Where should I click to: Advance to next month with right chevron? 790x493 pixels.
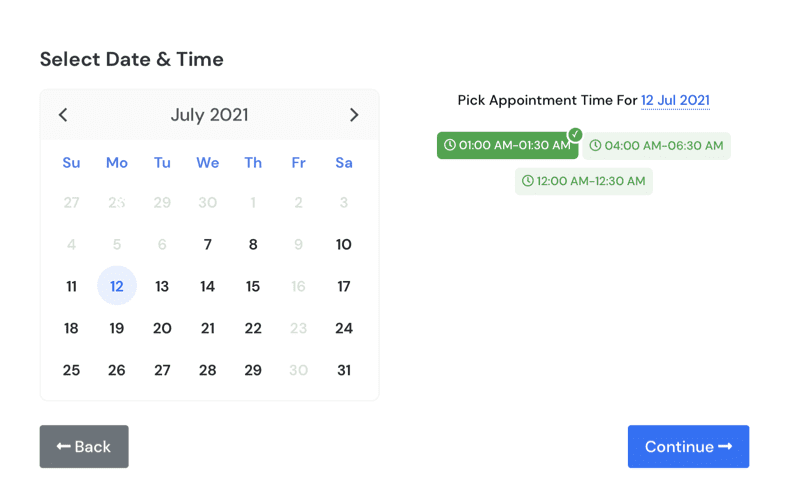pos(354,115)
